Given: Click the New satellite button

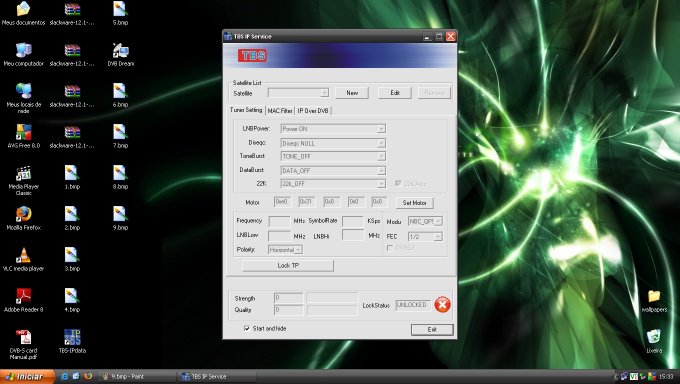Looking at the screenshot, I should (x=352, y=93).
